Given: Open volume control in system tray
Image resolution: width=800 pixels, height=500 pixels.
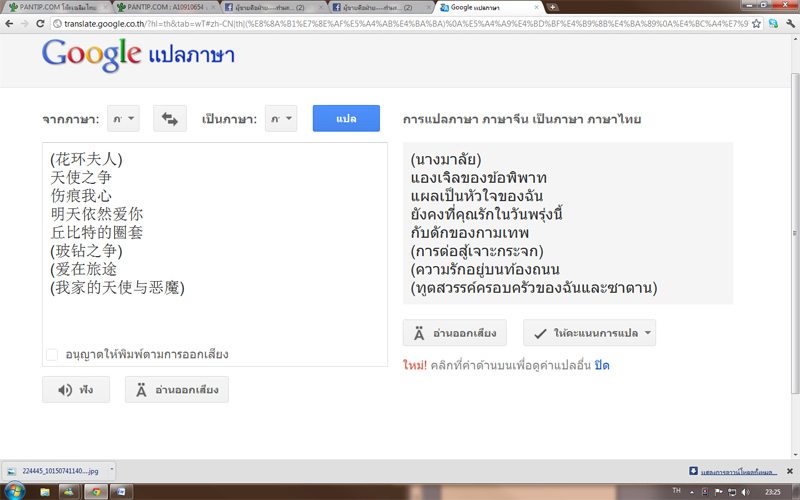Looking at the screenshot, I should coord(746,492).
